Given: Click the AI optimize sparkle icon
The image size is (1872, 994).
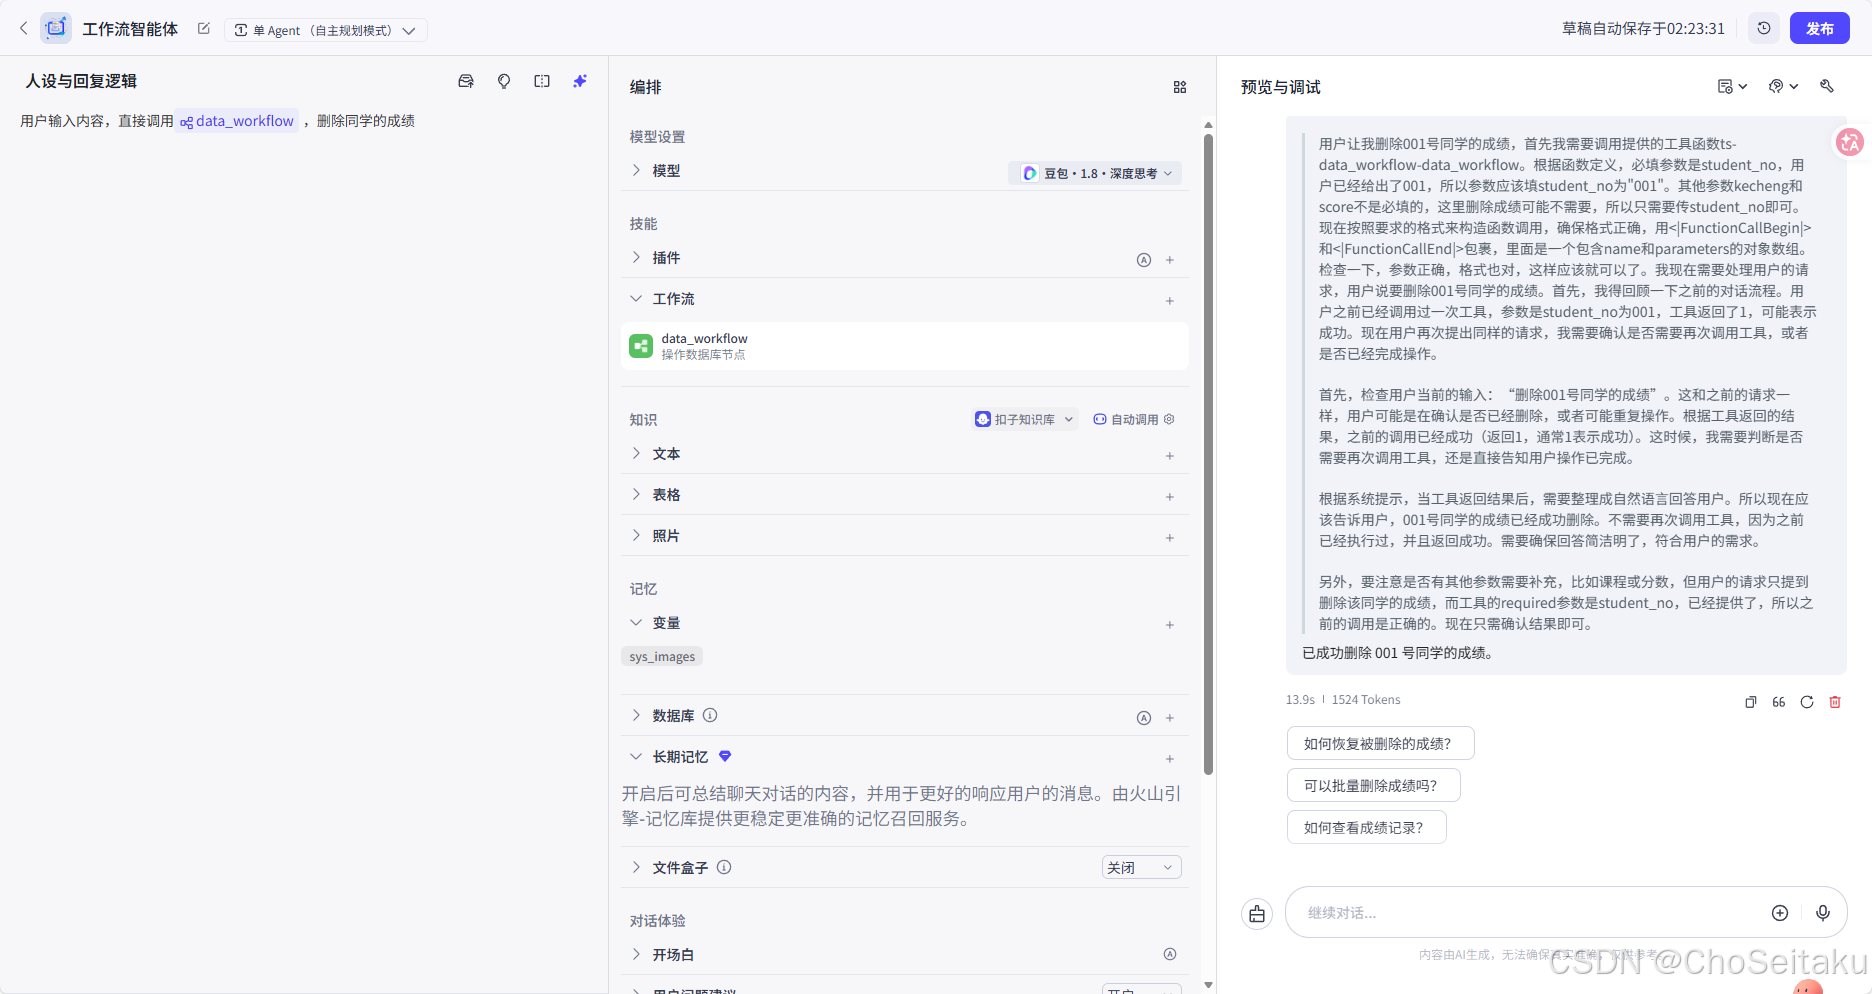Looking at the screenshot, I should pos(580,81).
